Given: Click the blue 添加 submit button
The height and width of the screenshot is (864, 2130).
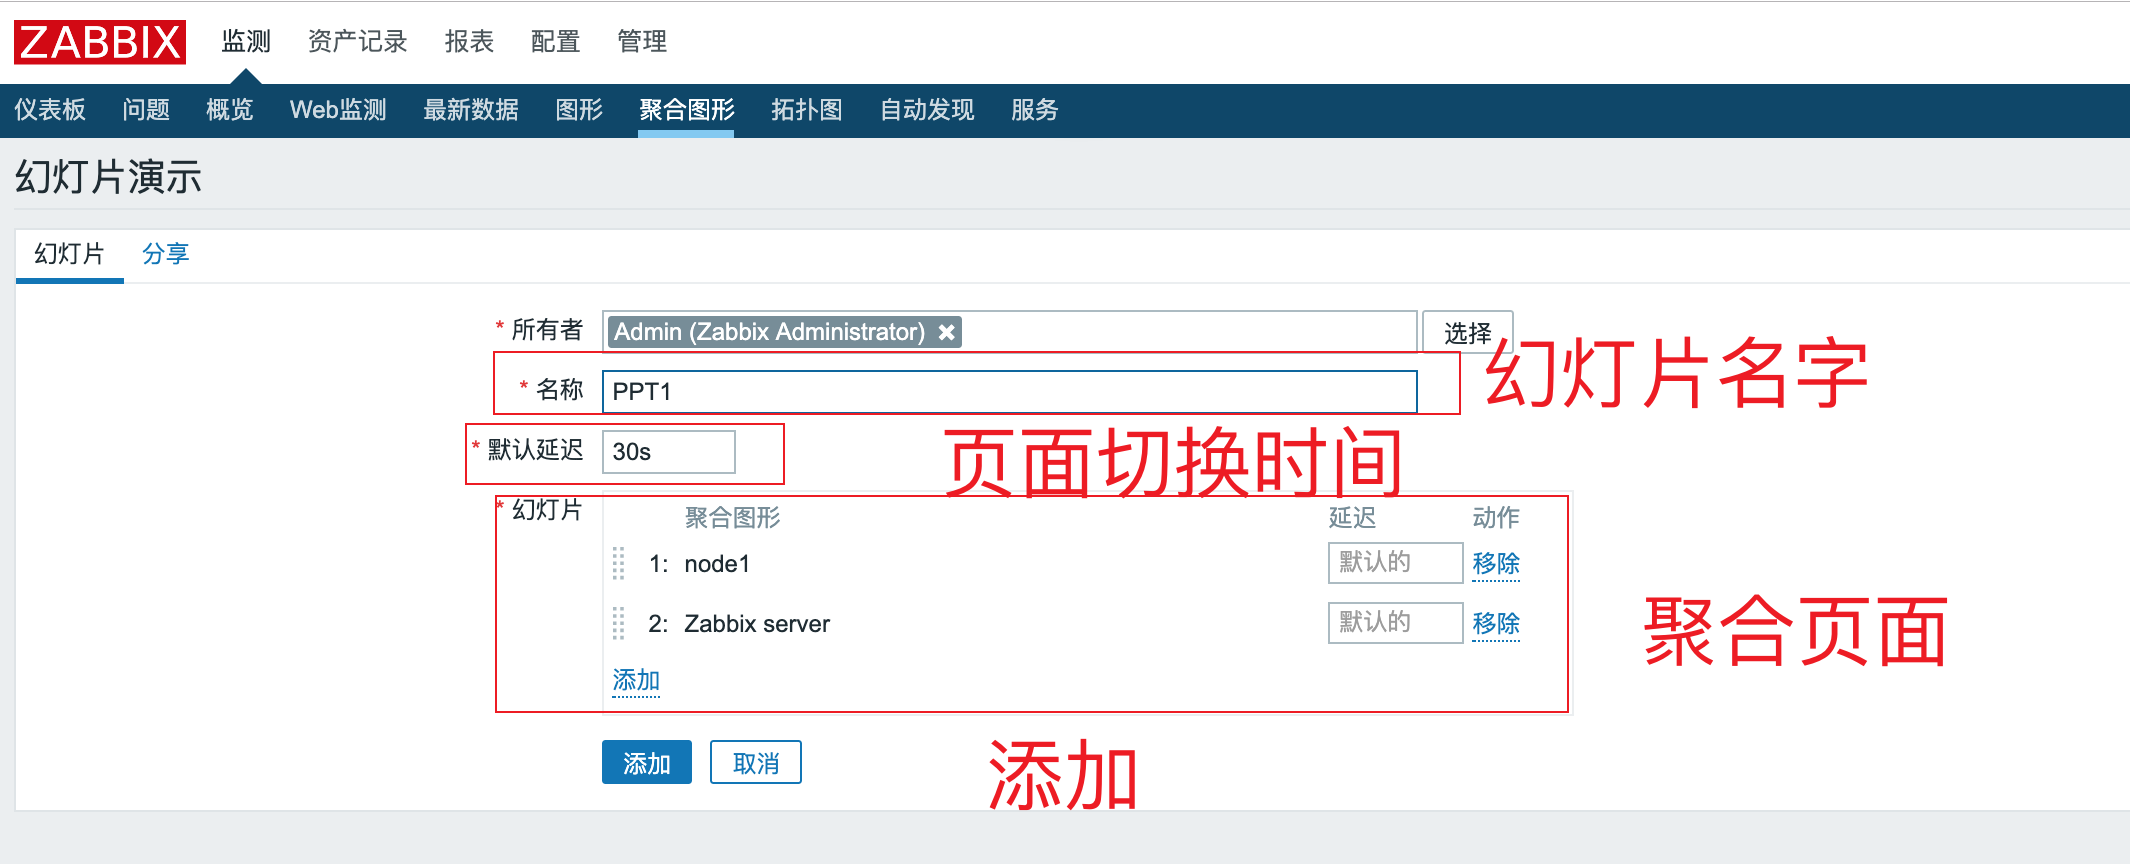Looking at the screenshot, I should point(646,763).
